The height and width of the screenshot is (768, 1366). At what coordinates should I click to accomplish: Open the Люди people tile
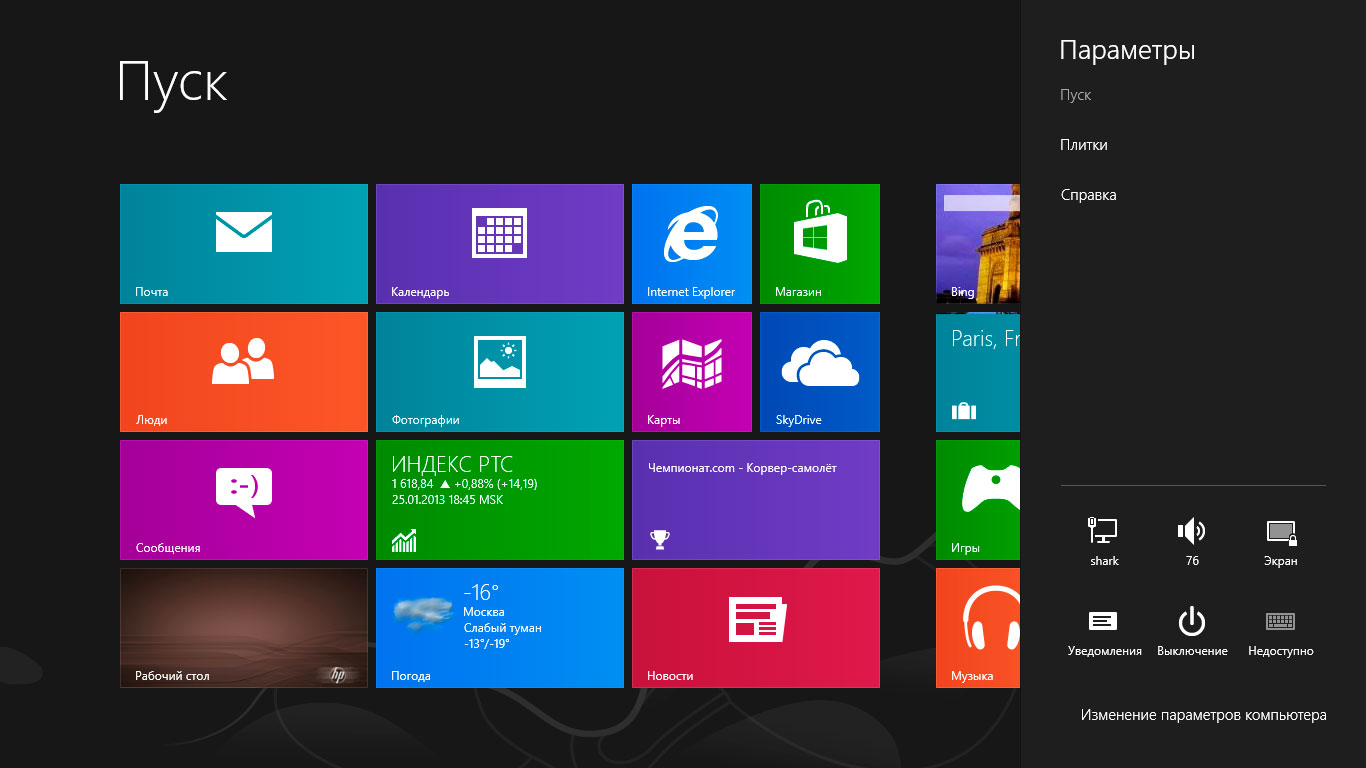(x=243, y=371)
